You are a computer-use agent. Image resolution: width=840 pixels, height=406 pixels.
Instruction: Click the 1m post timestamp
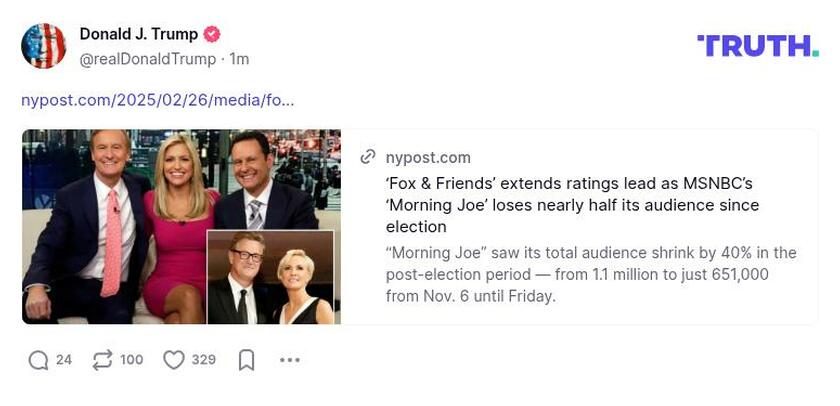click(x=239, y=59)
